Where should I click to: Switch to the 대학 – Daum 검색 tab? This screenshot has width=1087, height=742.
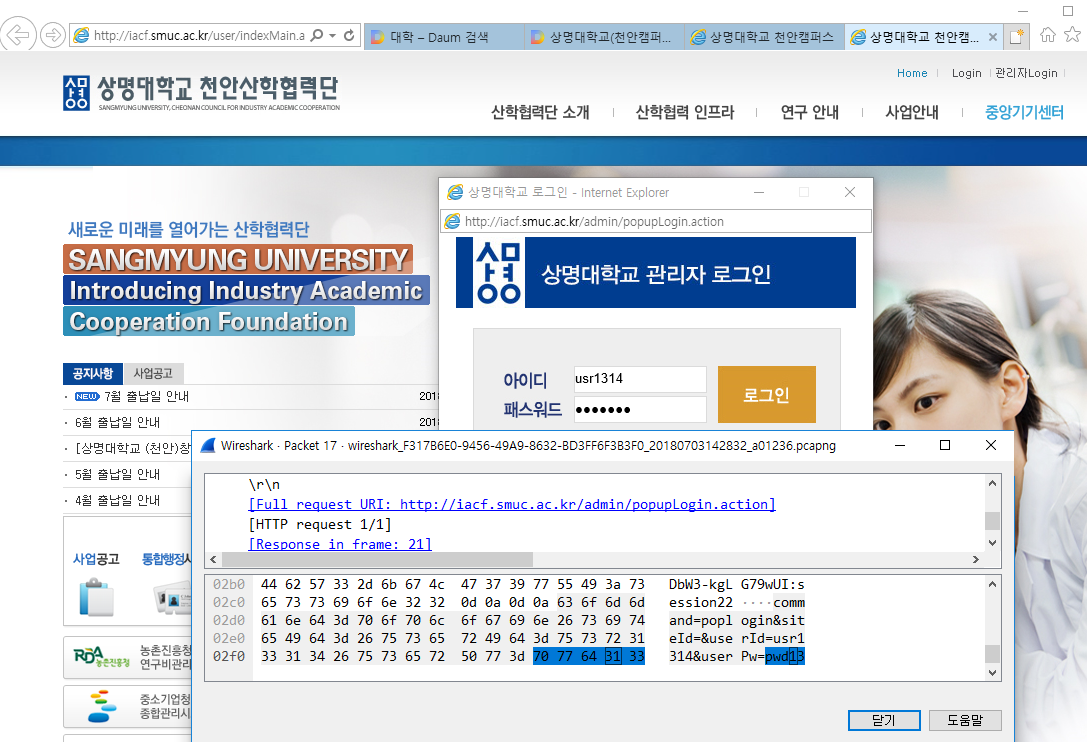click(x=444, y=37)
